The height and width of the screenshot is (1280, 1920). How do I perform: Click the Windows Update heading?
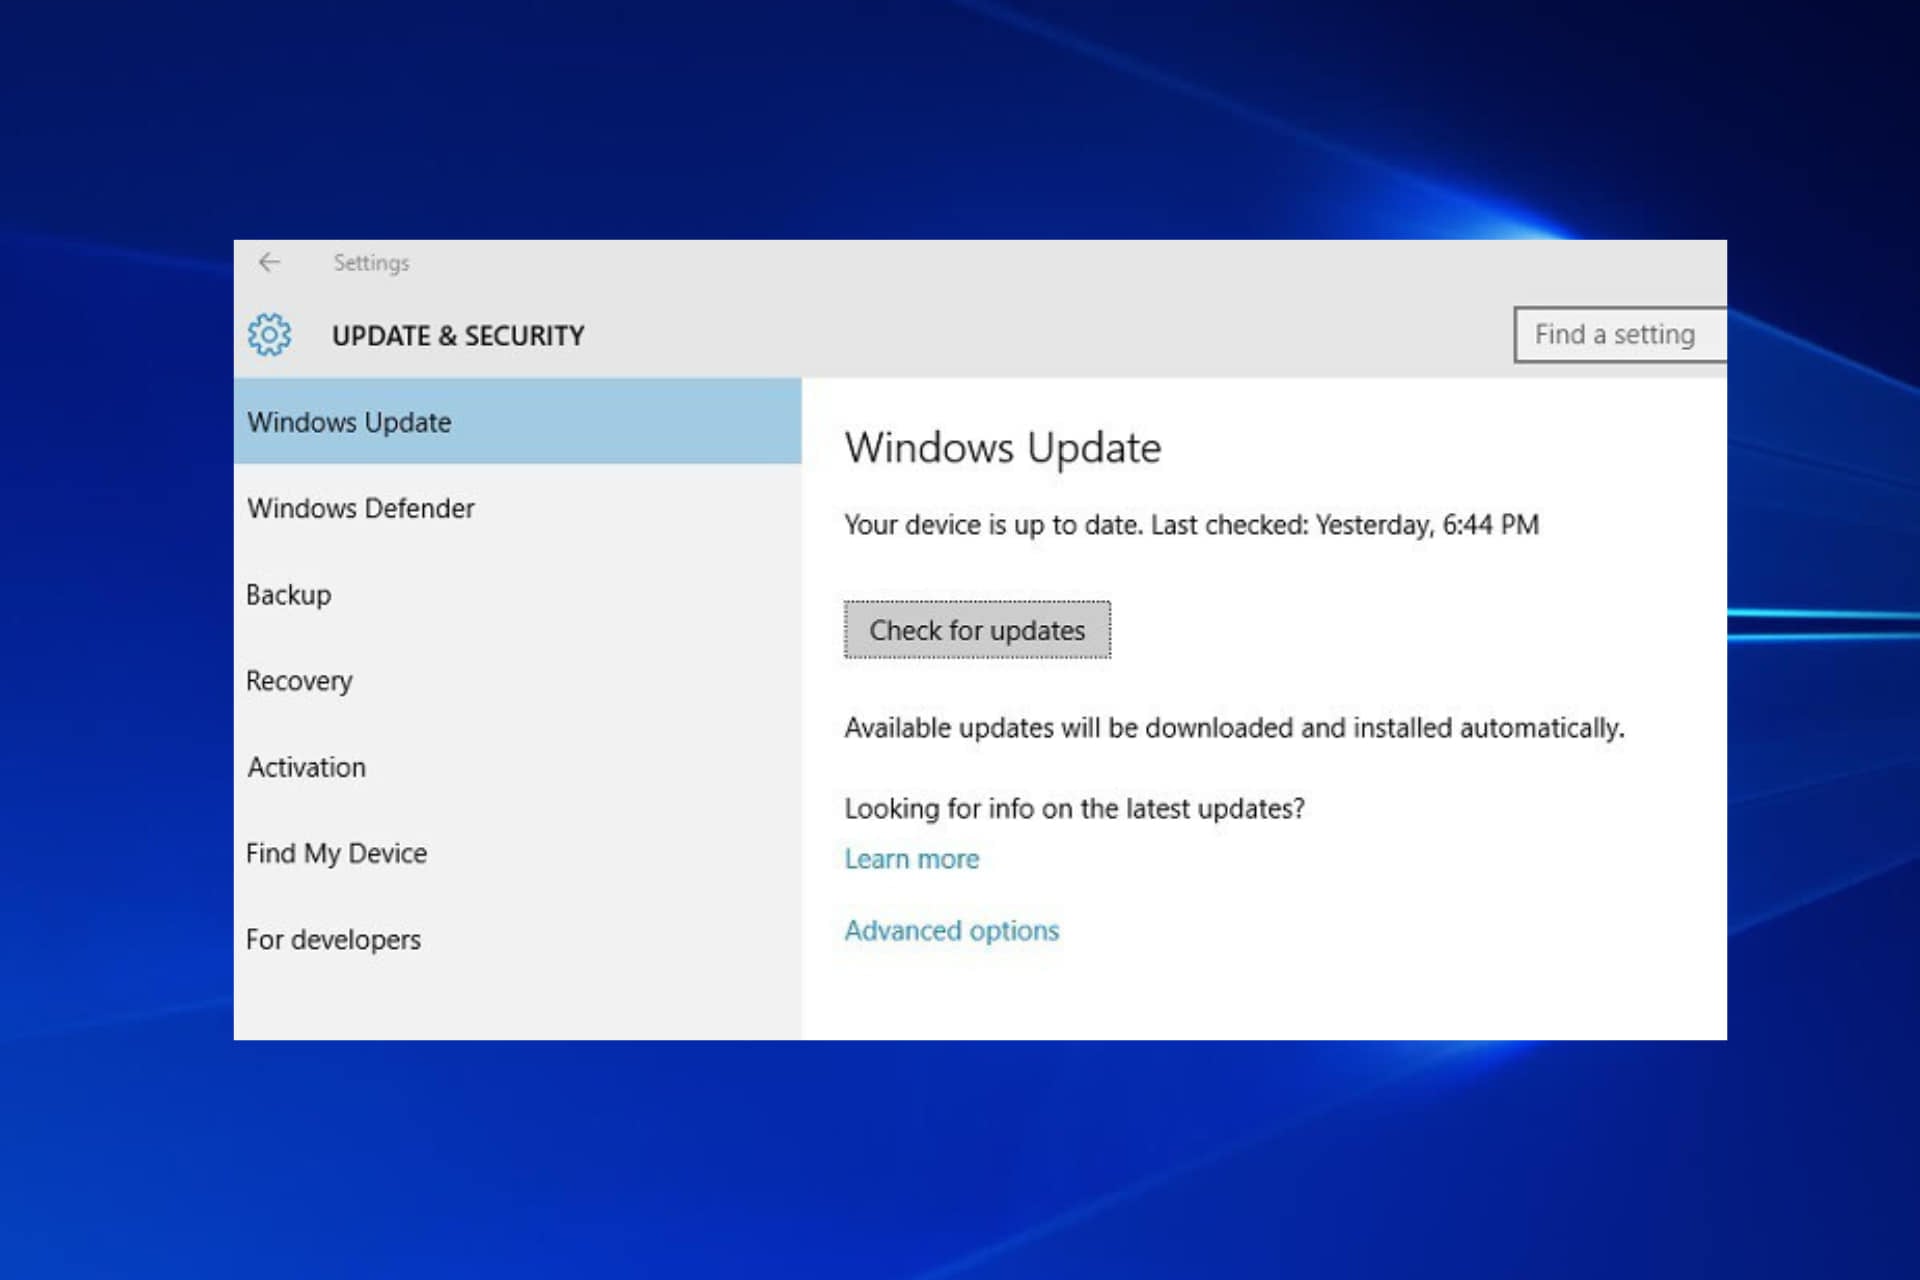pyautogui.click(x=1003, y=447)
